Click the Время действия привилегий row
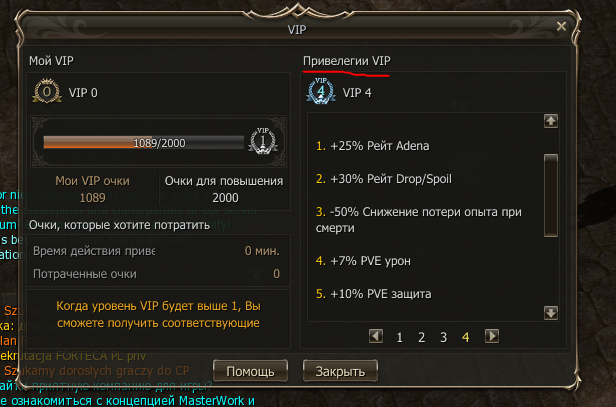Image resolution: width=616 pixels, height=407 pixels. [158, 251]
